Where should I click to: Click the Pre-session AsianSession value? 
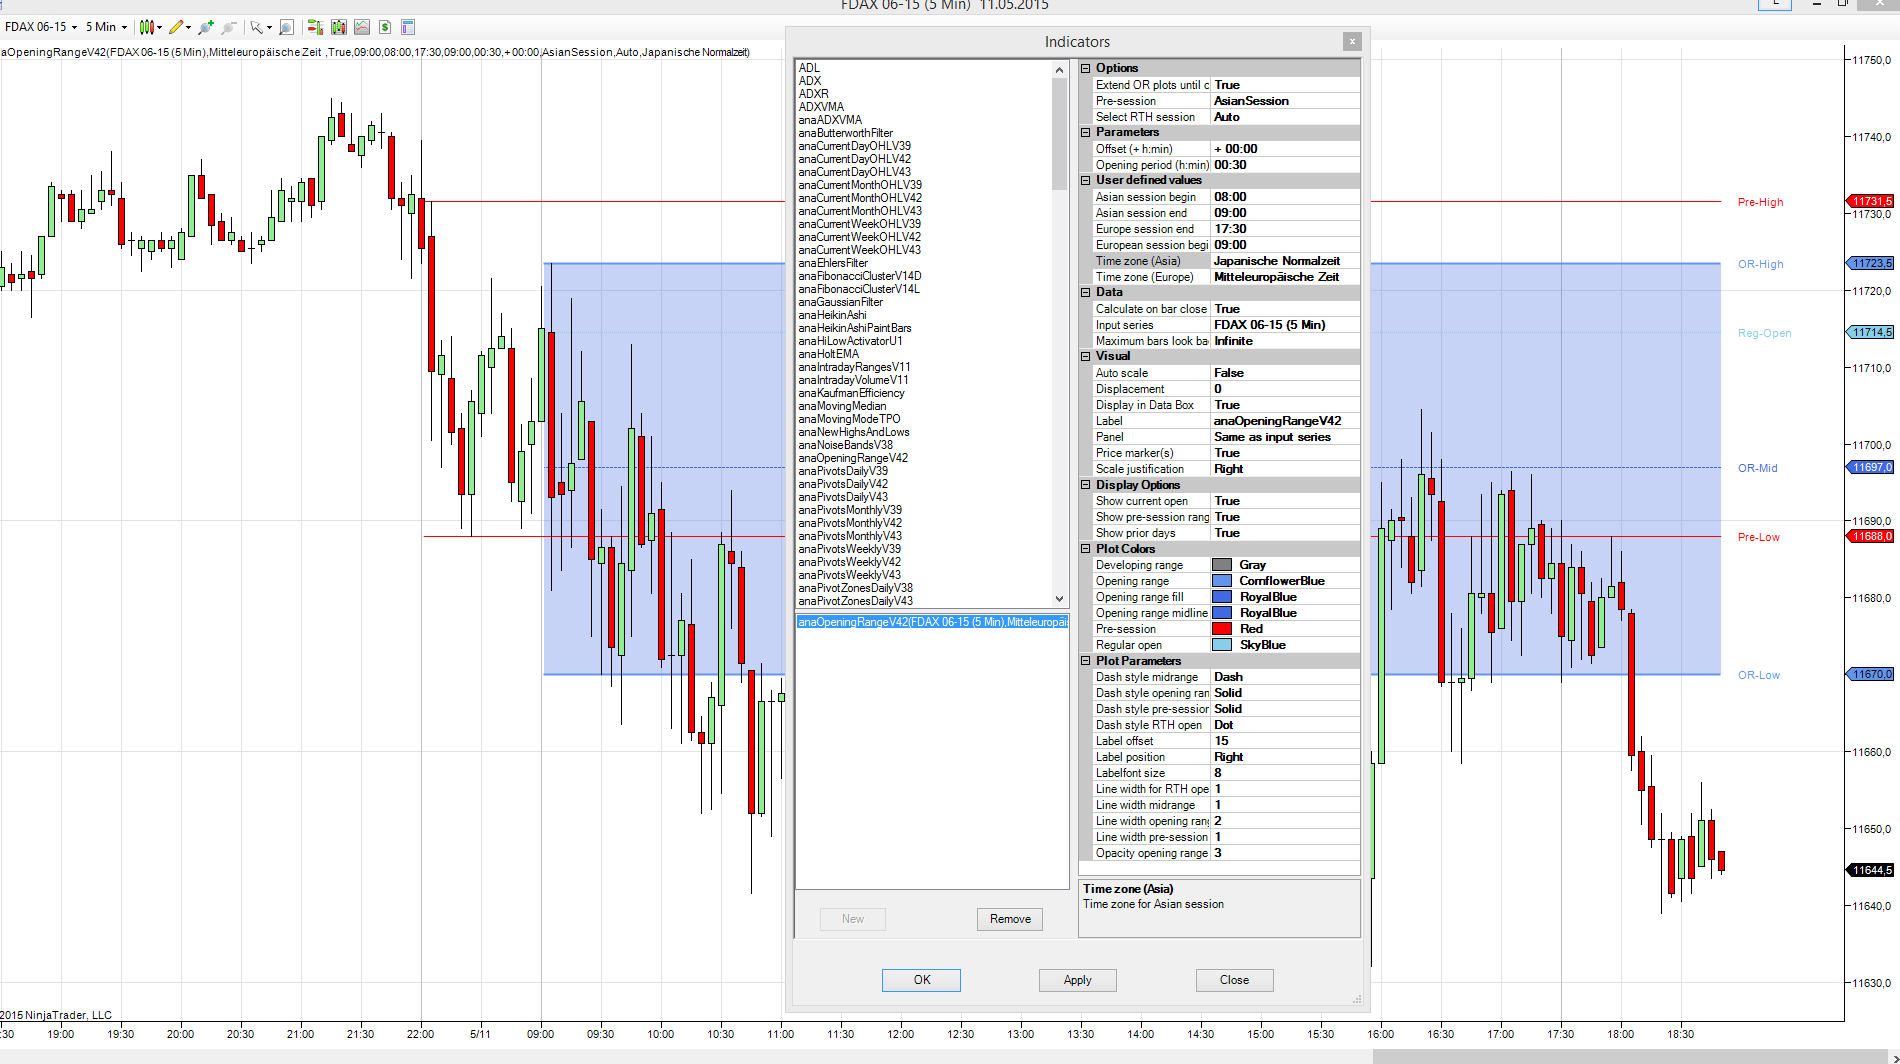coord(1285,101)
